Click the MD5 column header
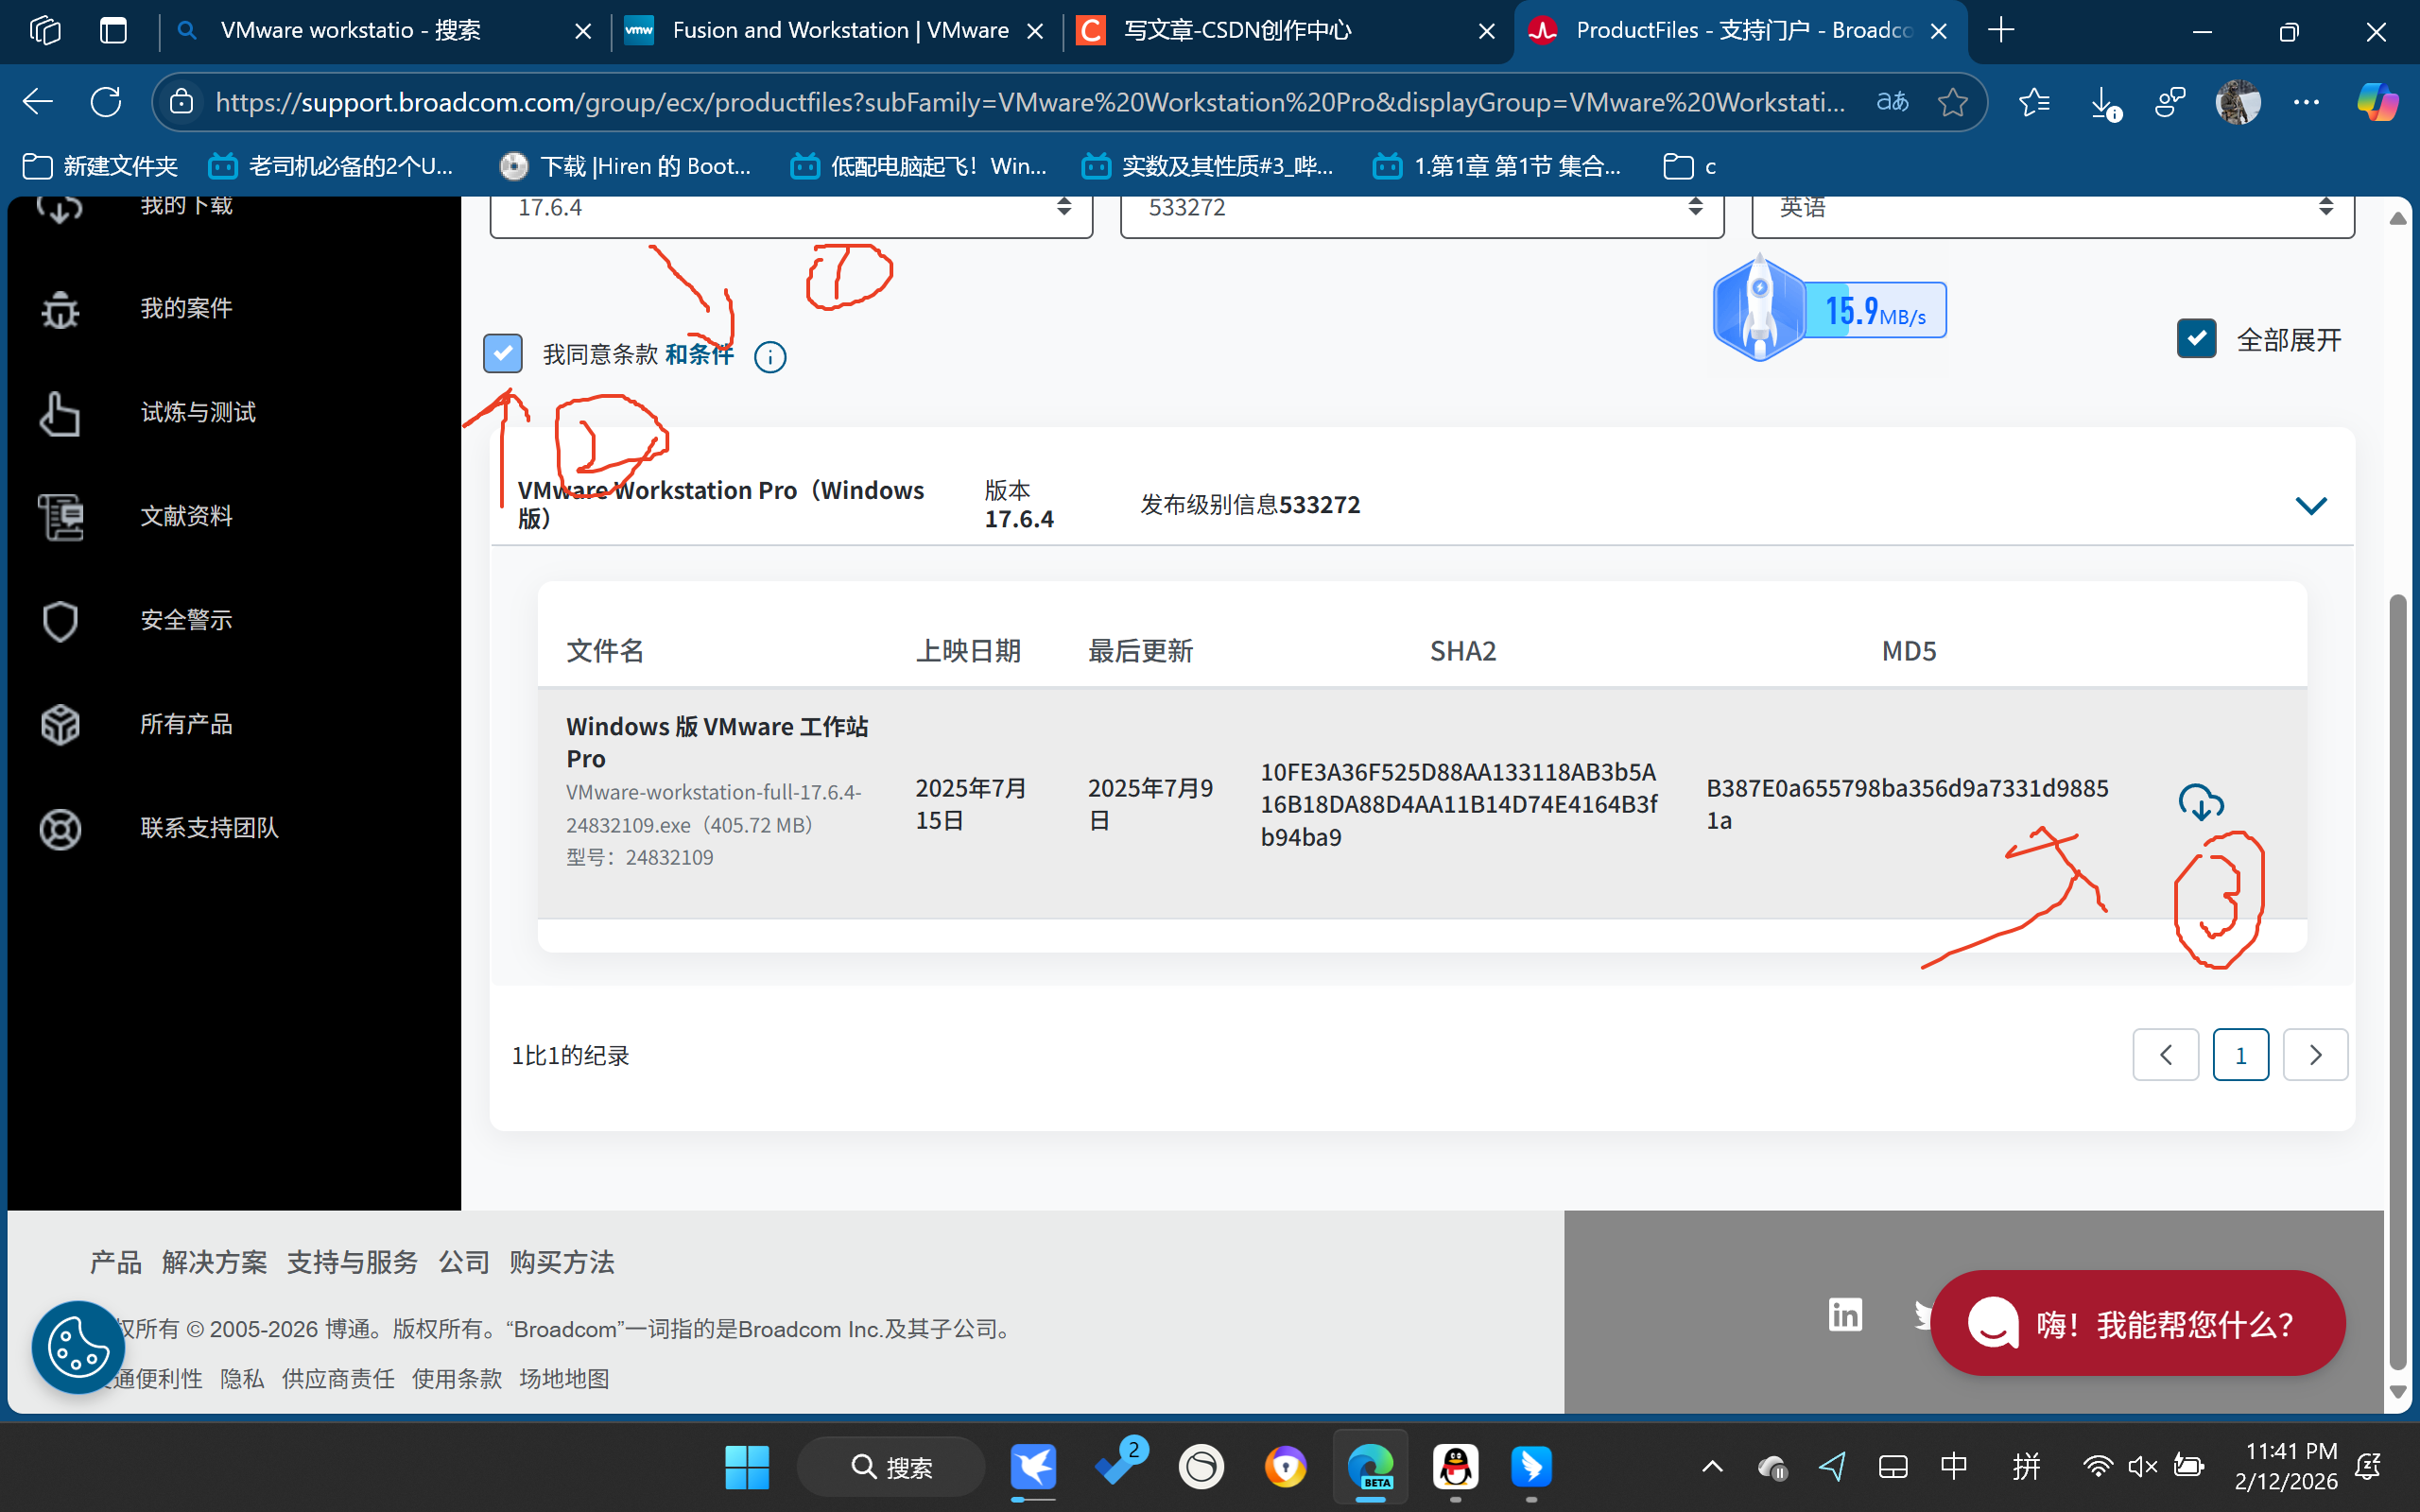The image size is (2420, 1512). (1908, 651)
